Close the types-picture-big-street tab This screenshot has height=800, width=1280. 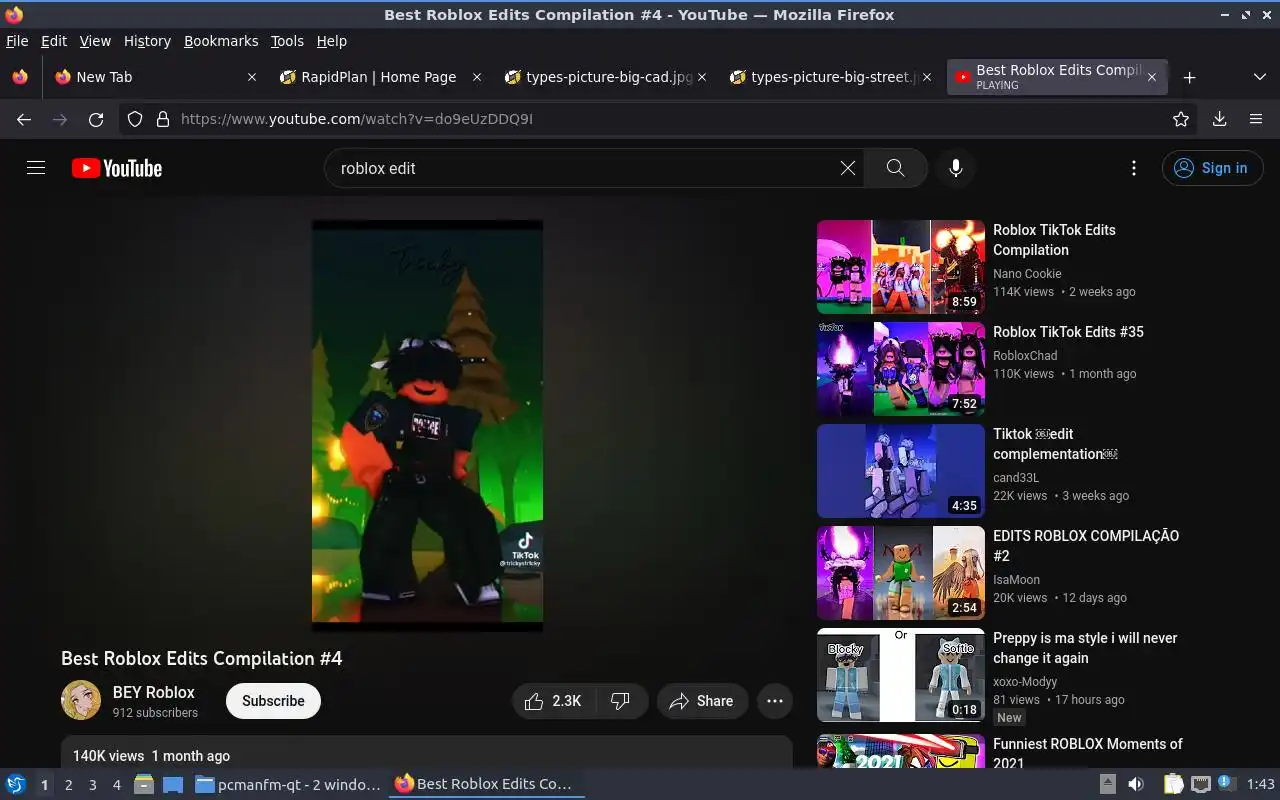coord(927,77)
